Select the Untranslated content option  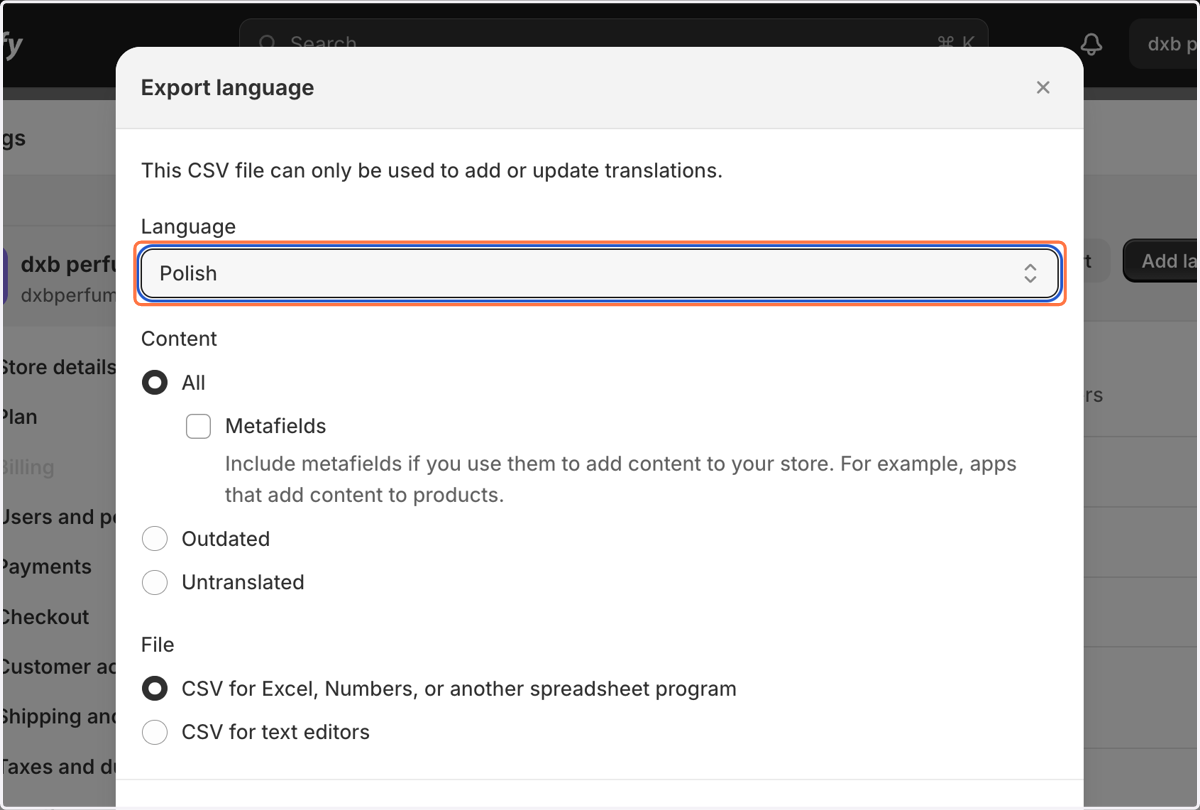(x=155, y=582)
